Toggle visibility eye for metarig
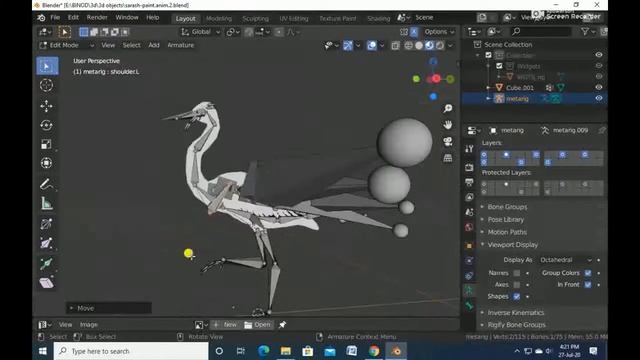 [x=599, y=98]
